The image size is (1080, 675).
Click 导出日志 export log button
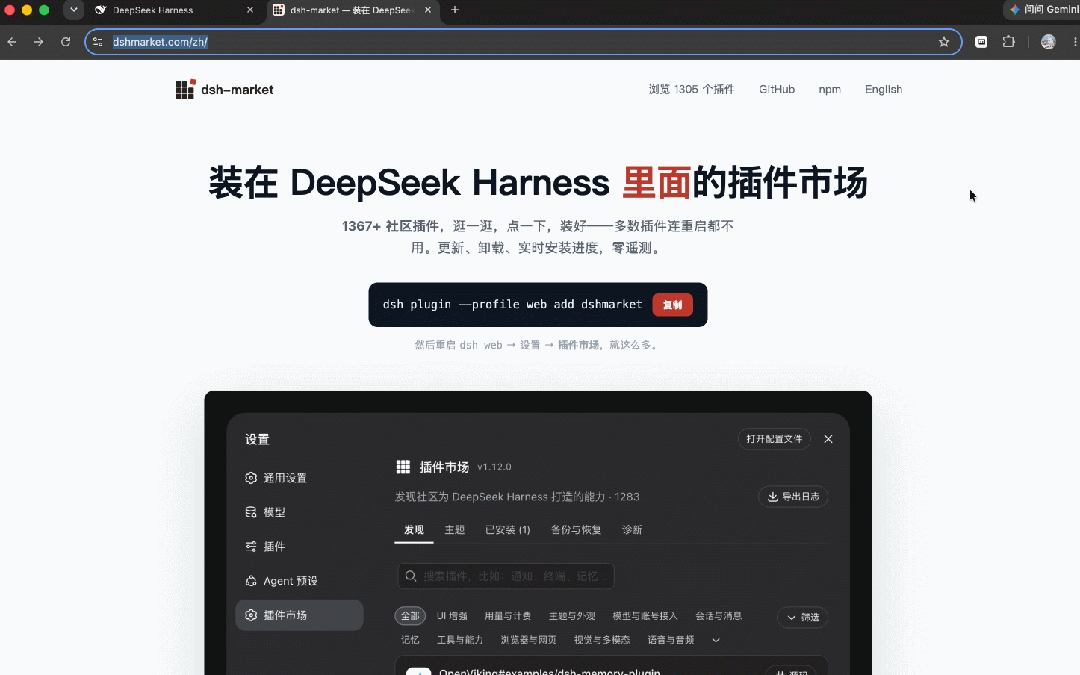tap(793, 497)
